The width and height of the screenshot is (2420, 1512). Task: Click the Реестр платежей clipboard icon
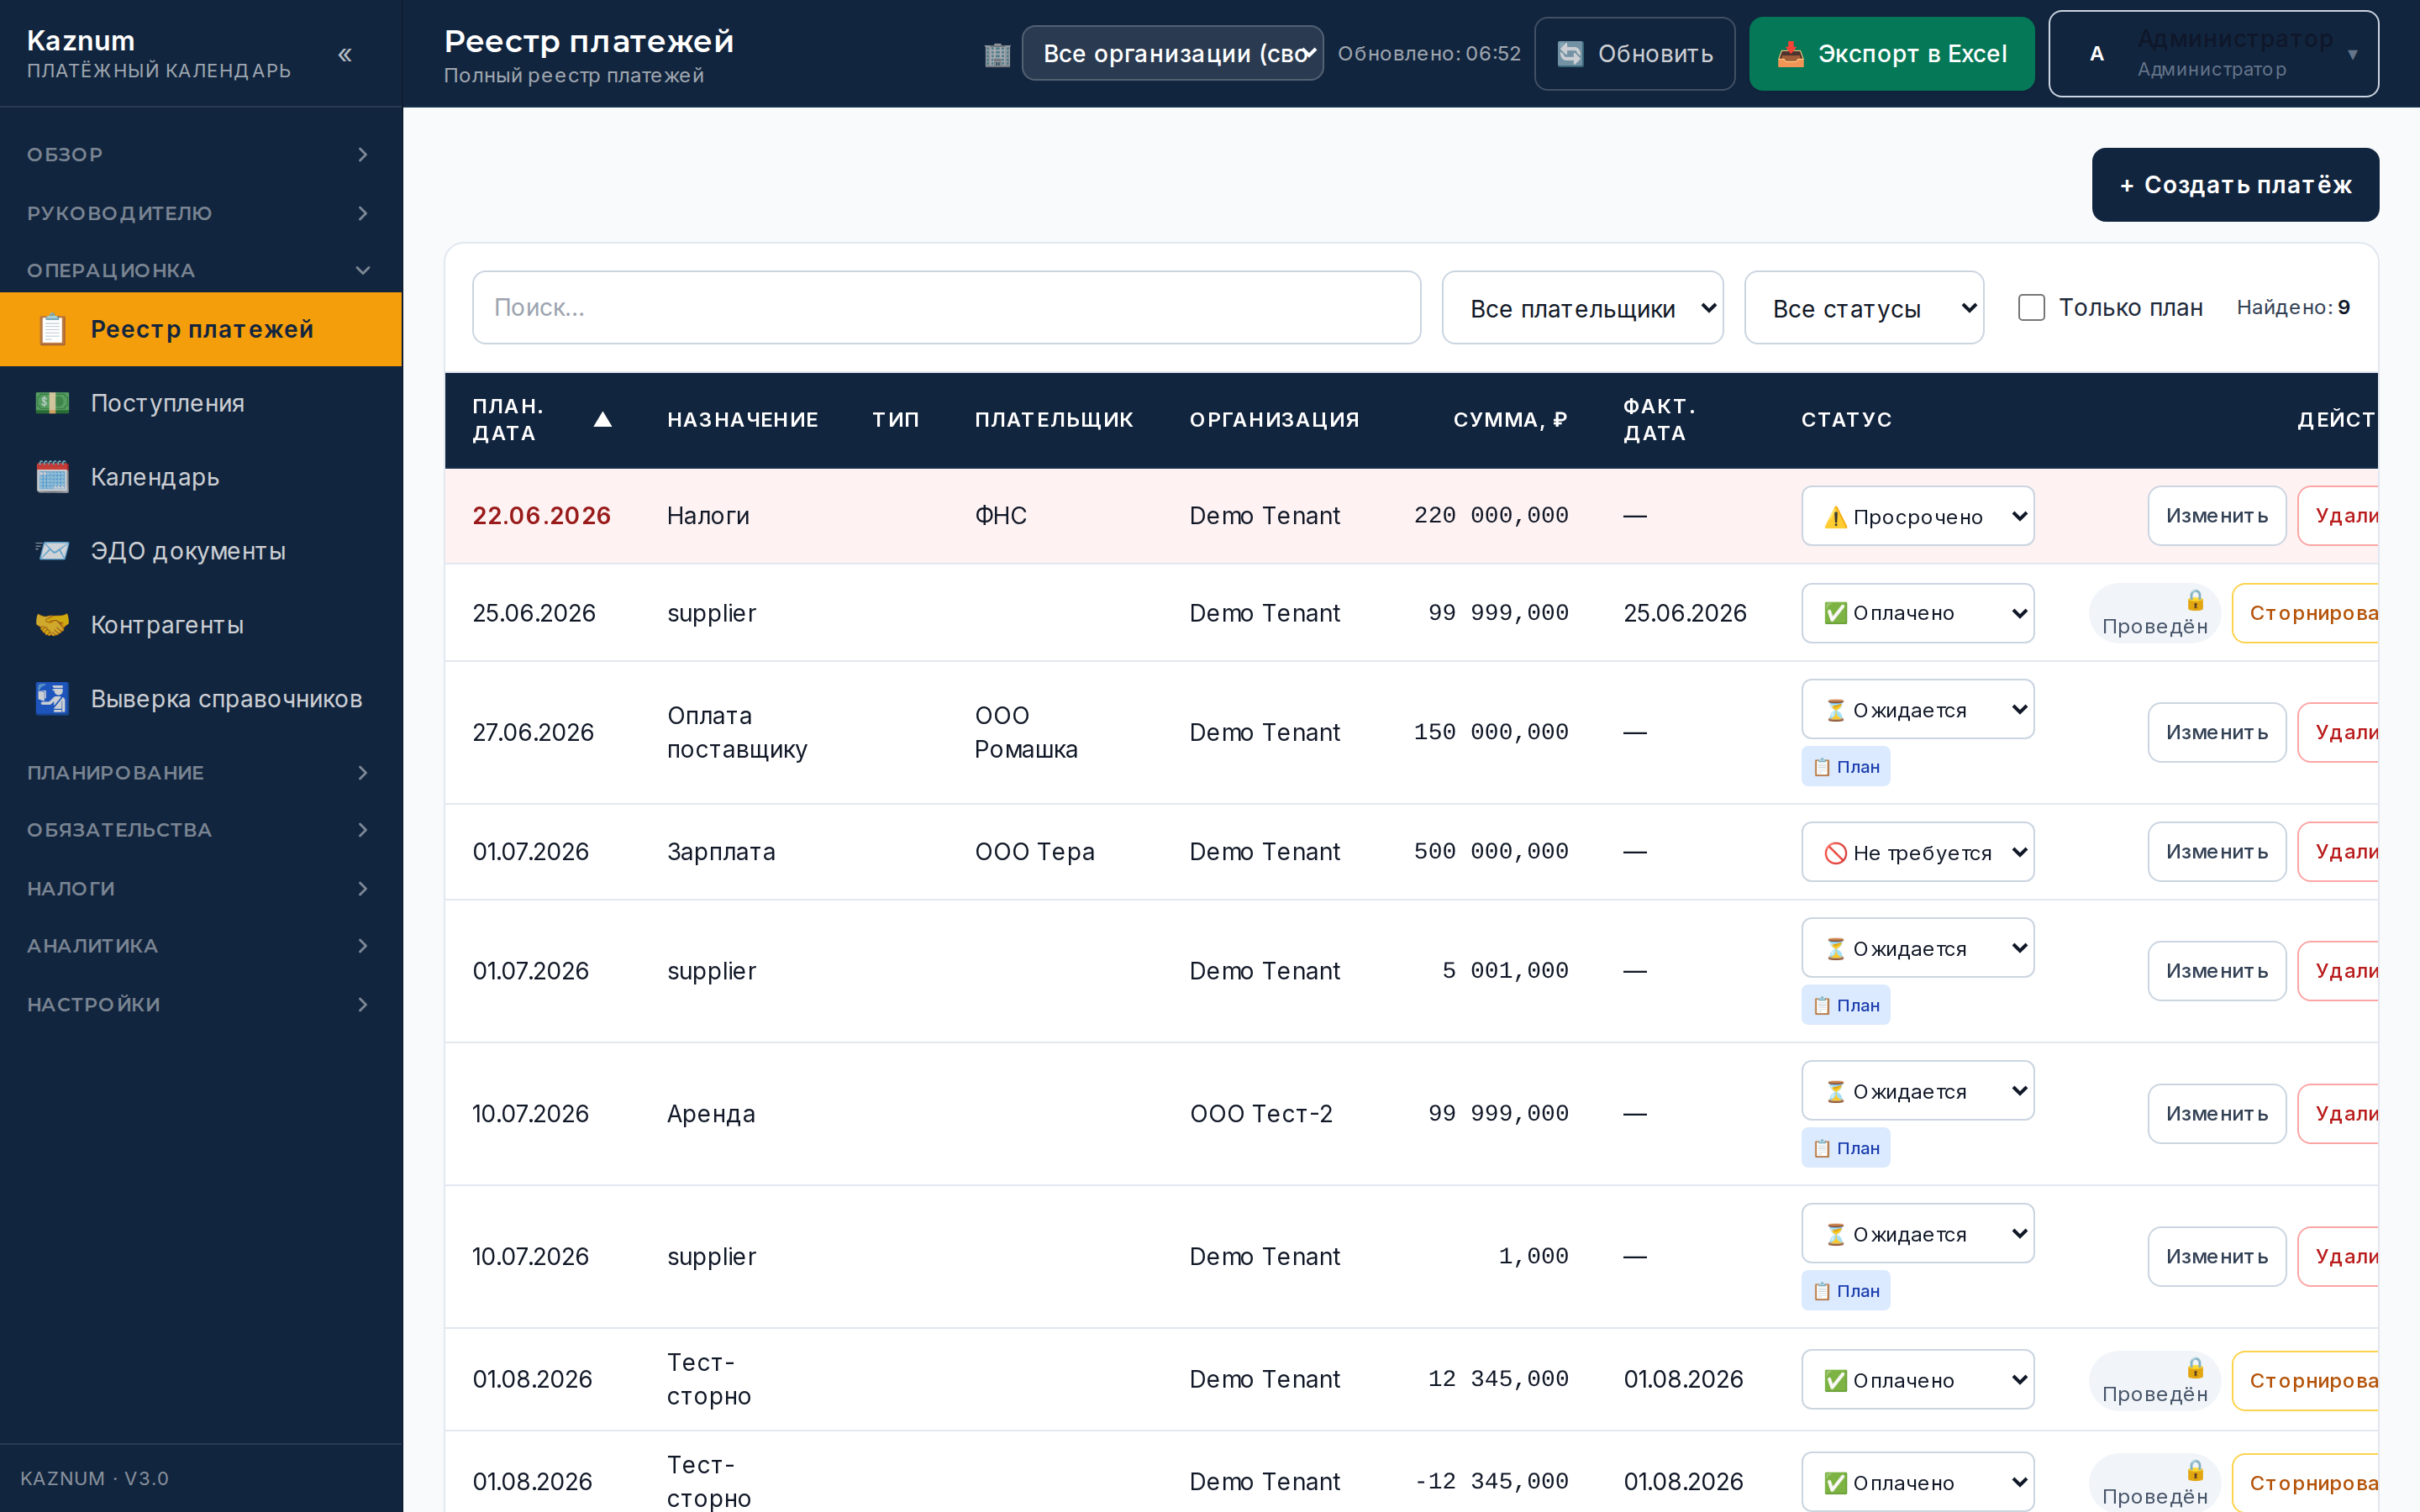click(52, 329)
